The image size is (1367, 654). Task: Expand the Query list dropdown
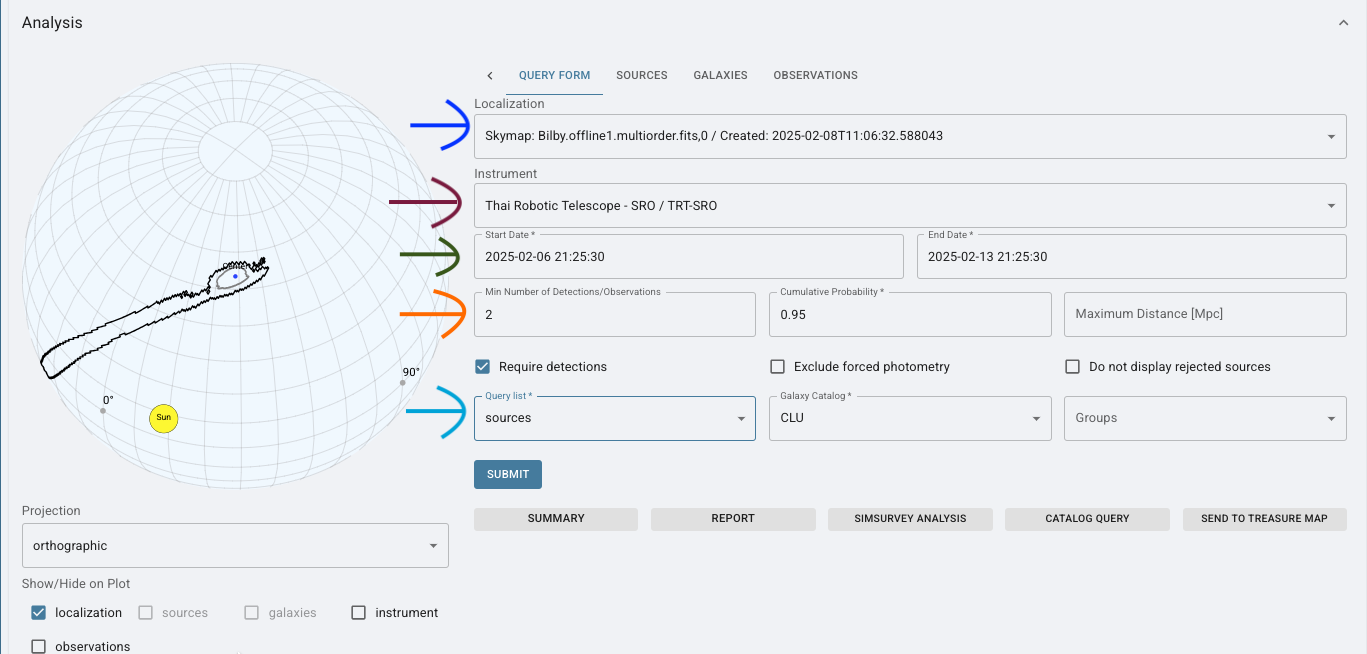[740, 418]
